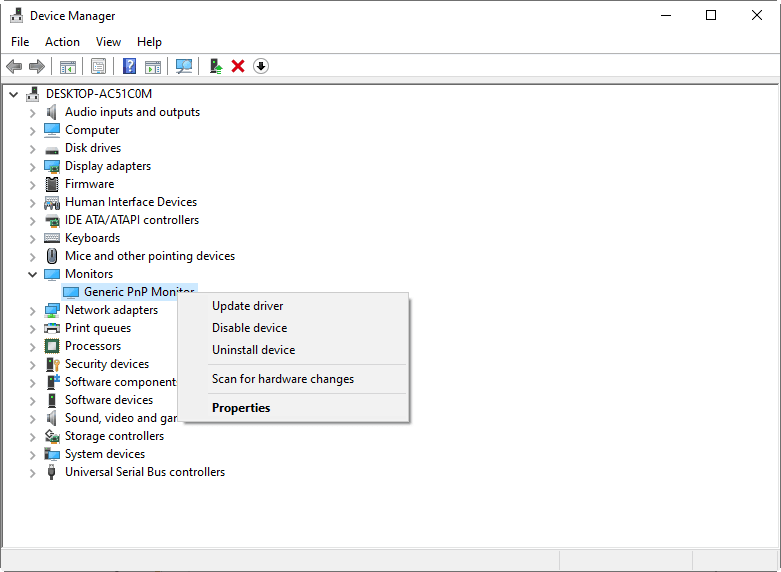
Task: Click the Mice and other pointing devices icon
Action: click(x=52, y=256)
